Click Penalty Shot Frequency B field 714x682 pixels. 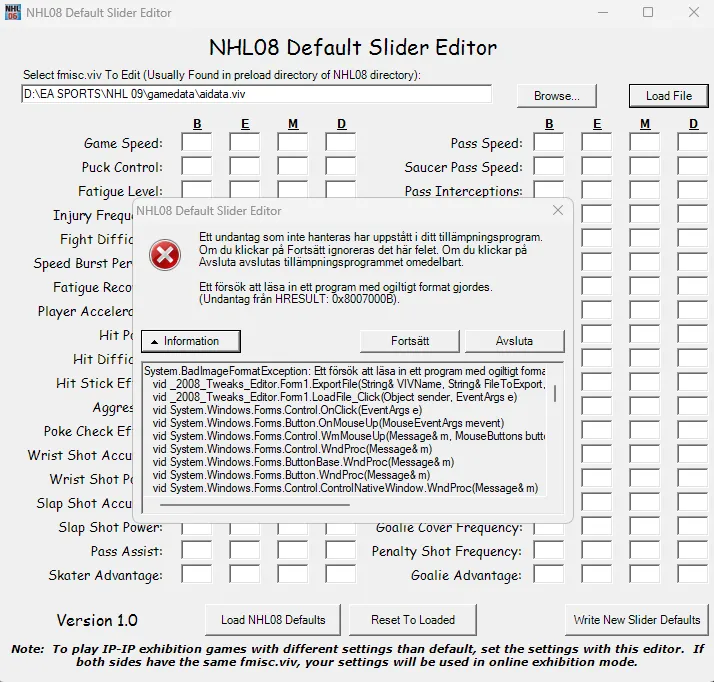coord(549,550)
